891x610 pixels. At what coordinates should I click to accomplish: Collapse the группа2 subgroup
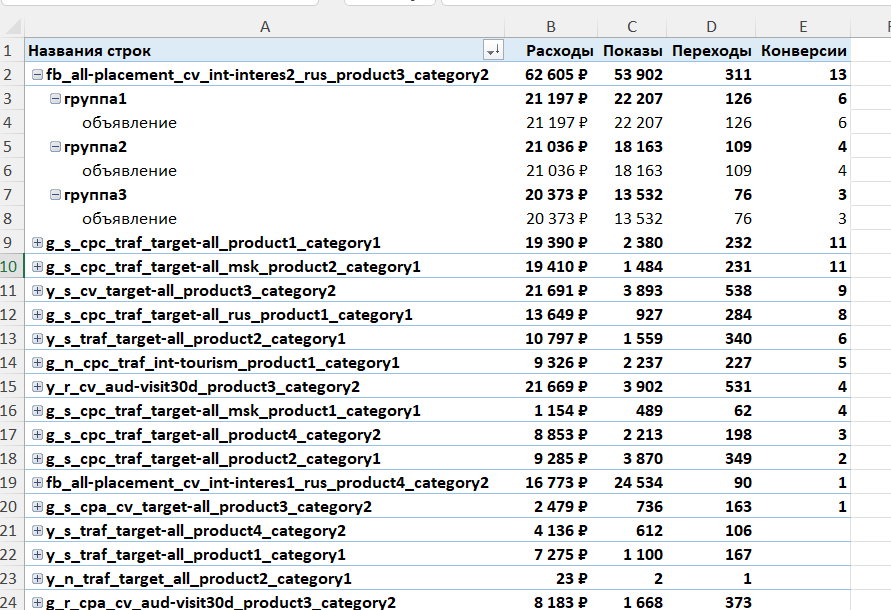click(x=55, y=147)
